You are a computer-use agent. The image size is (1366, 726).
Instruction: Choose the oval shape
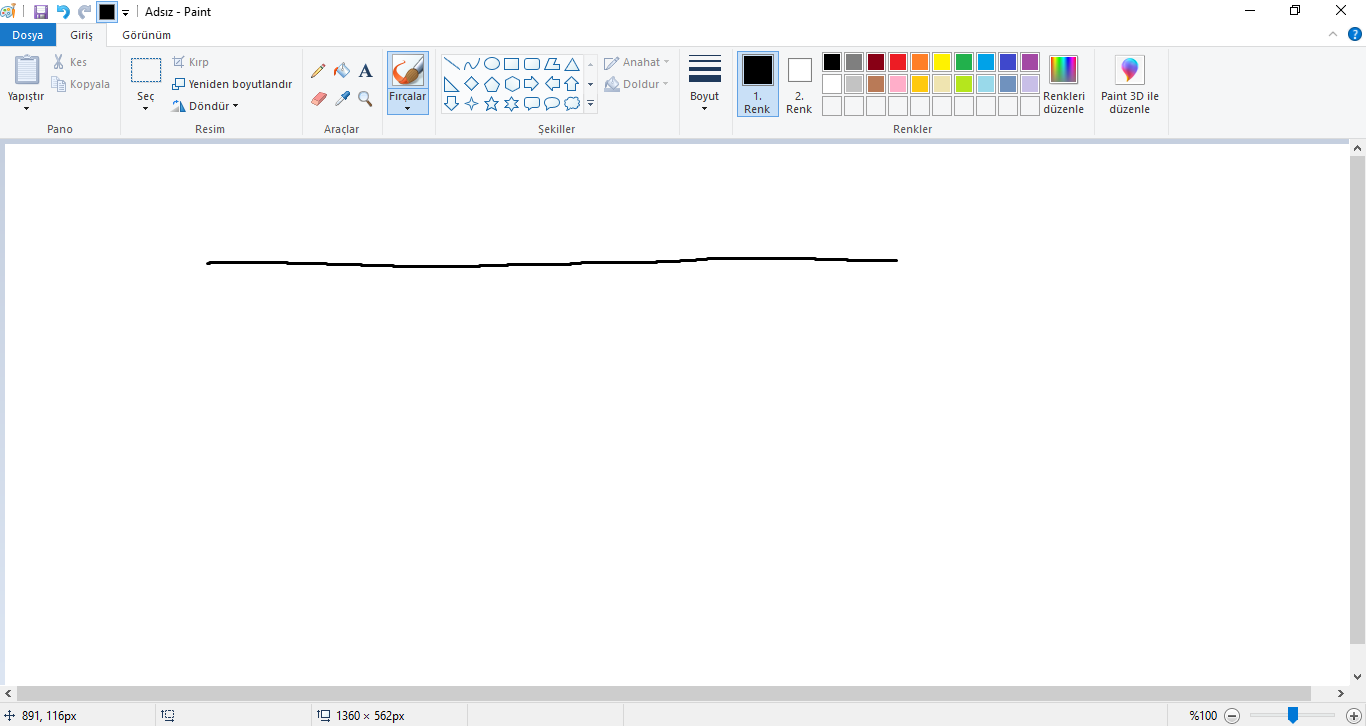click(492, 64)
